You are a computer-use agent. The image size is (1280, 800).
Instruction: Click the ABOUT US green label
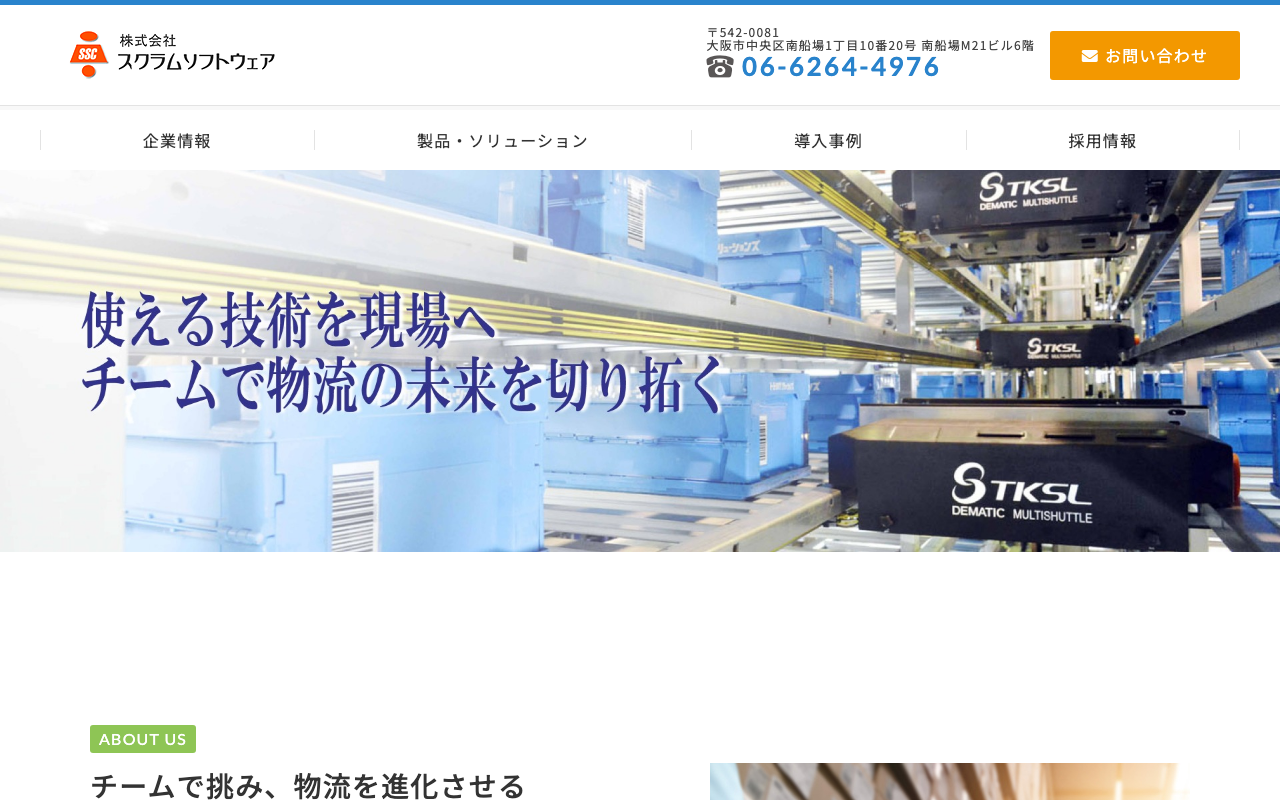point(143,739)
